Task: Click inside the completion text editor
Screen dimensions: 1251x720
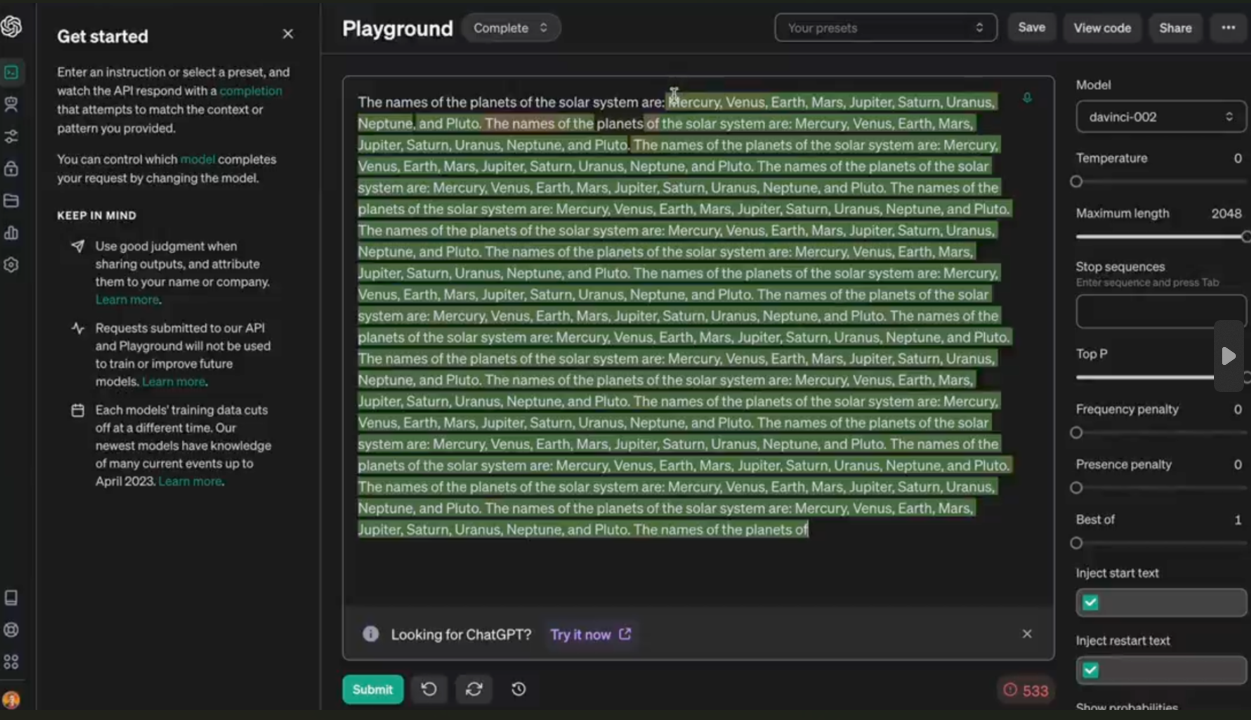Action: point(698,340)
